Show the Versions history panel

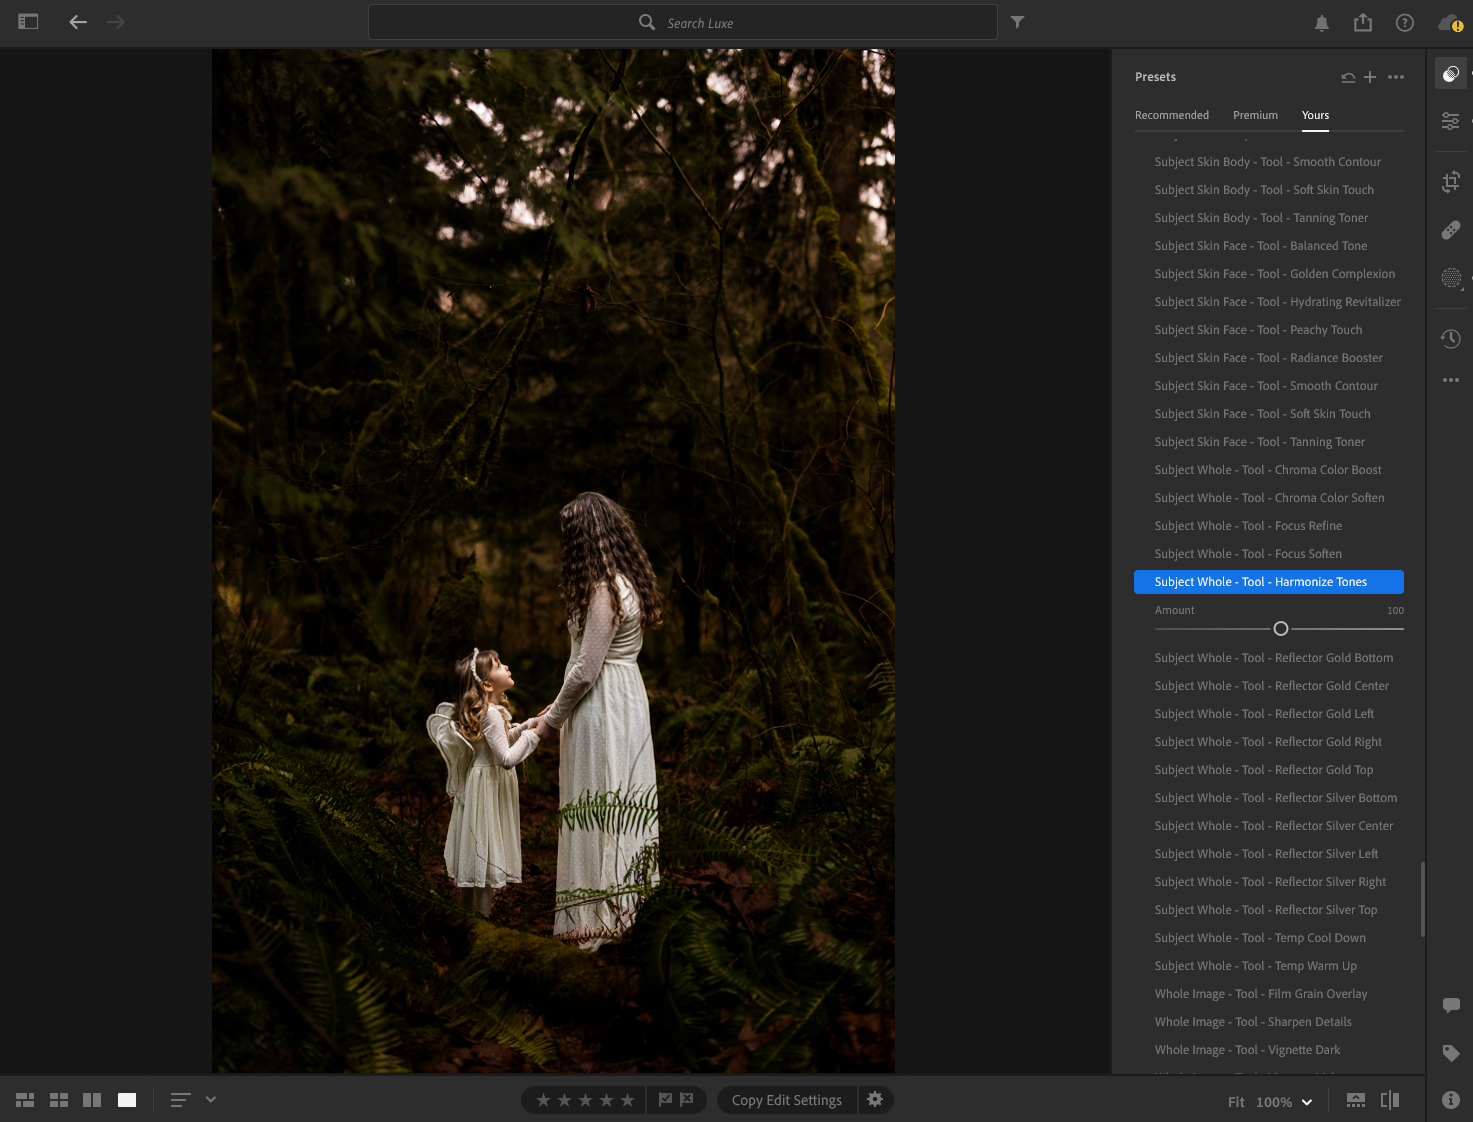1451,339
